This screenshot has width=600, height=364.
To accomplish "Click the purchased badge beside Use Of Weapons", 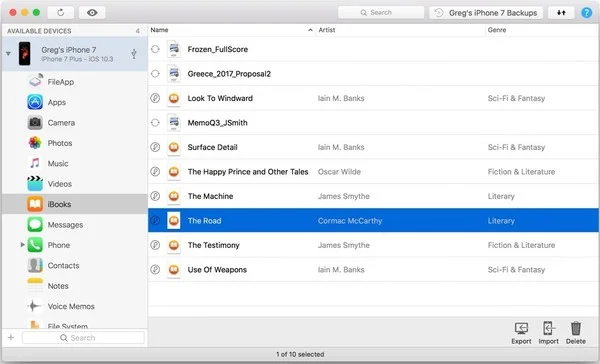I will 155,269.
